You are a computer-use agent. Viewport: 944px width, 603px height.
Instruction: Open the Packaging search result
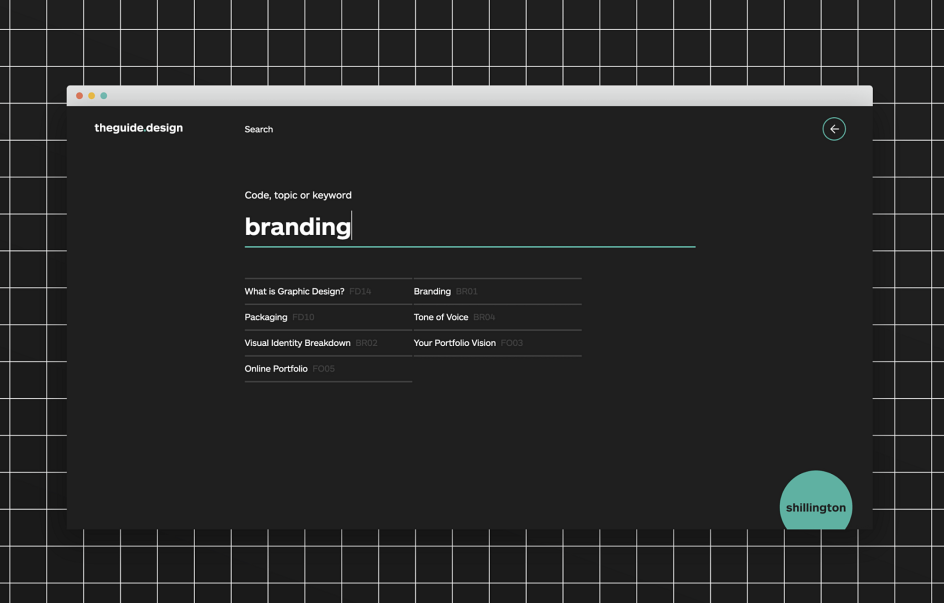point(266,317)
